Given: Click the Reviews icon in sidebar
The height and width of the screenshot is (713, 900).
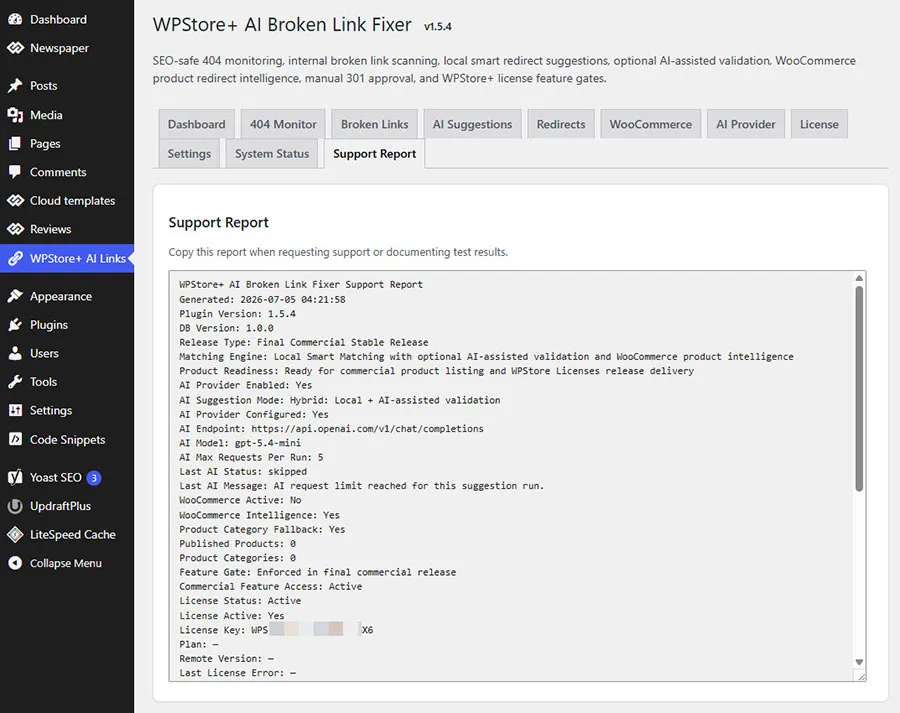Looking at the screenshot, I should click(15, 229).
